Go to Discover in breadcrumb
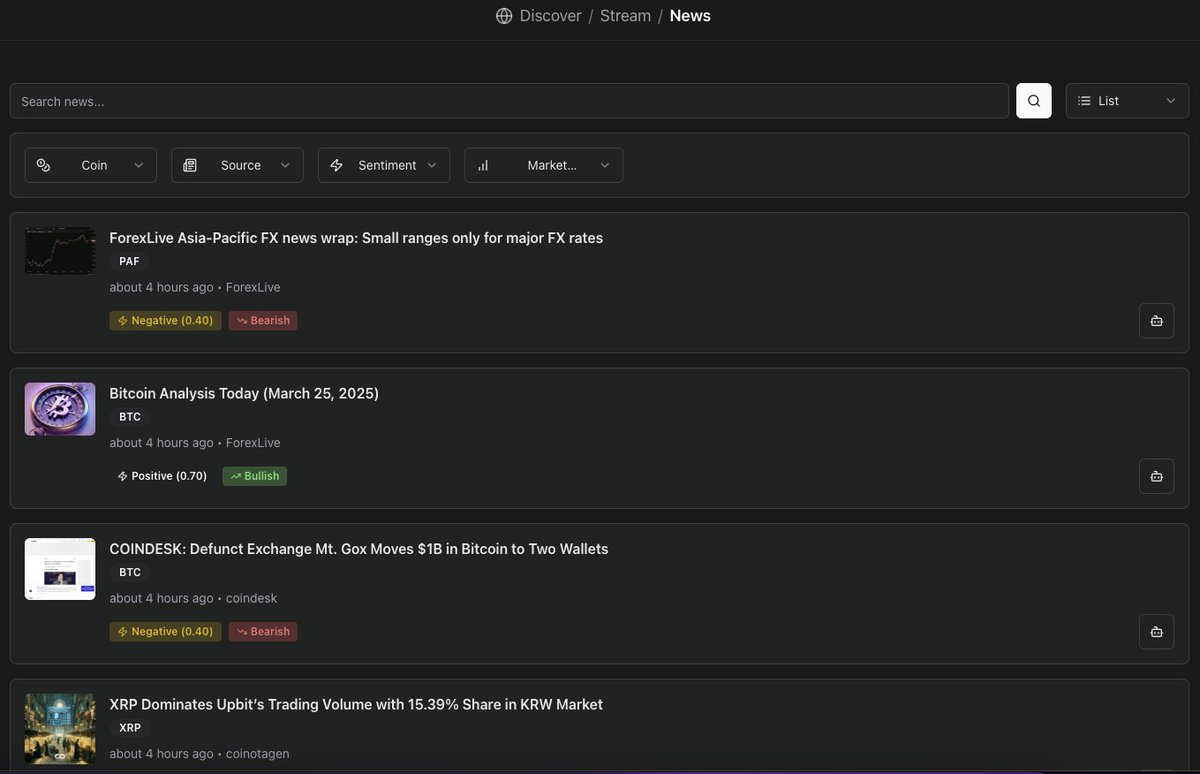Screen dimensions: 1200x774 coord(550,16)
